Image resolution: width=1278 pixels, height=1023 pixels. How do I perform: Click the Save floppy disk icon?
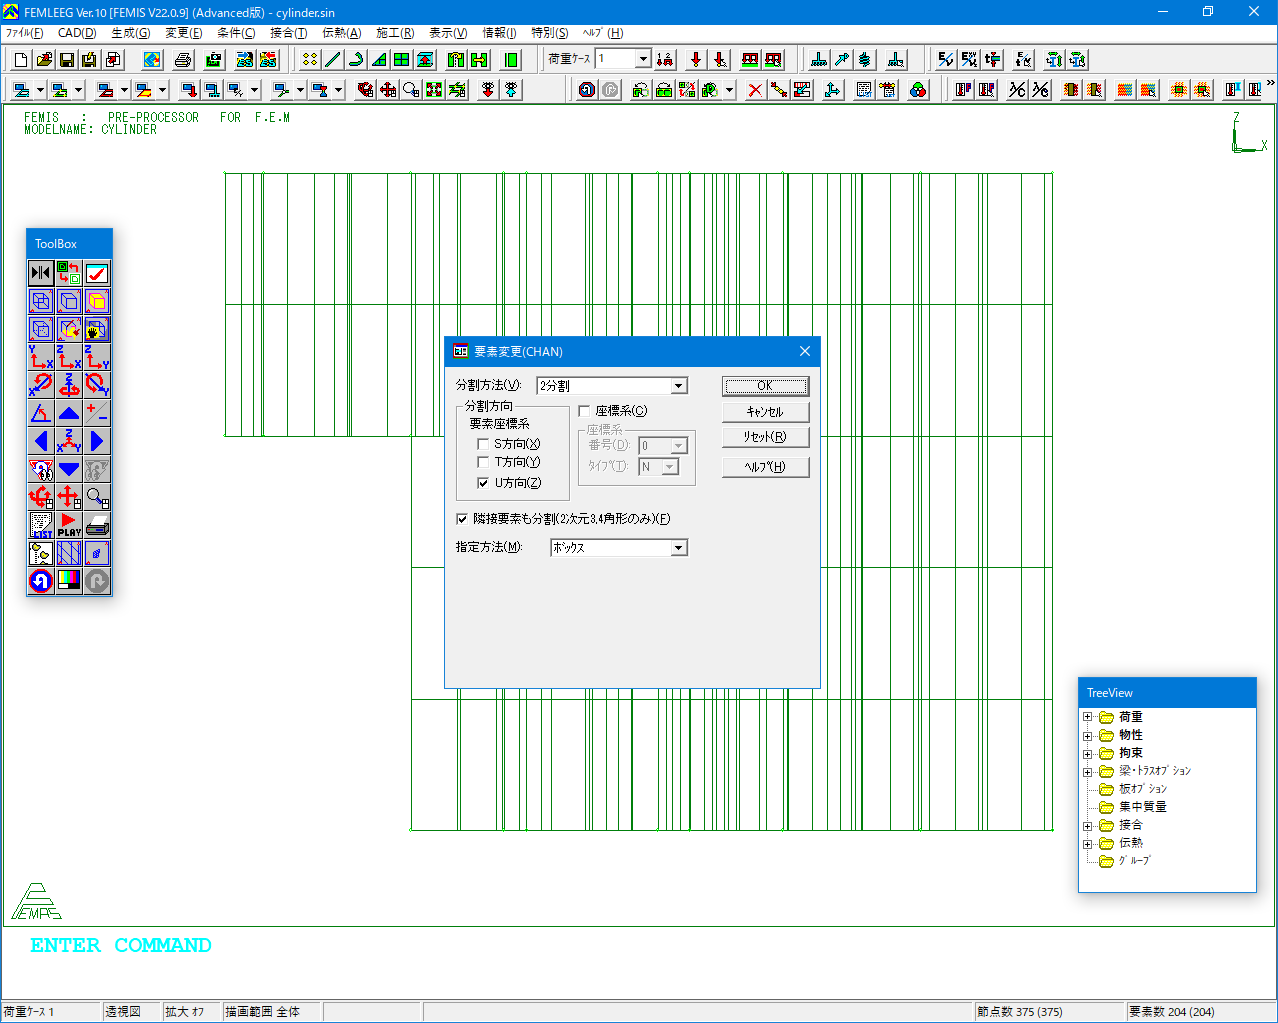[67, 60]
